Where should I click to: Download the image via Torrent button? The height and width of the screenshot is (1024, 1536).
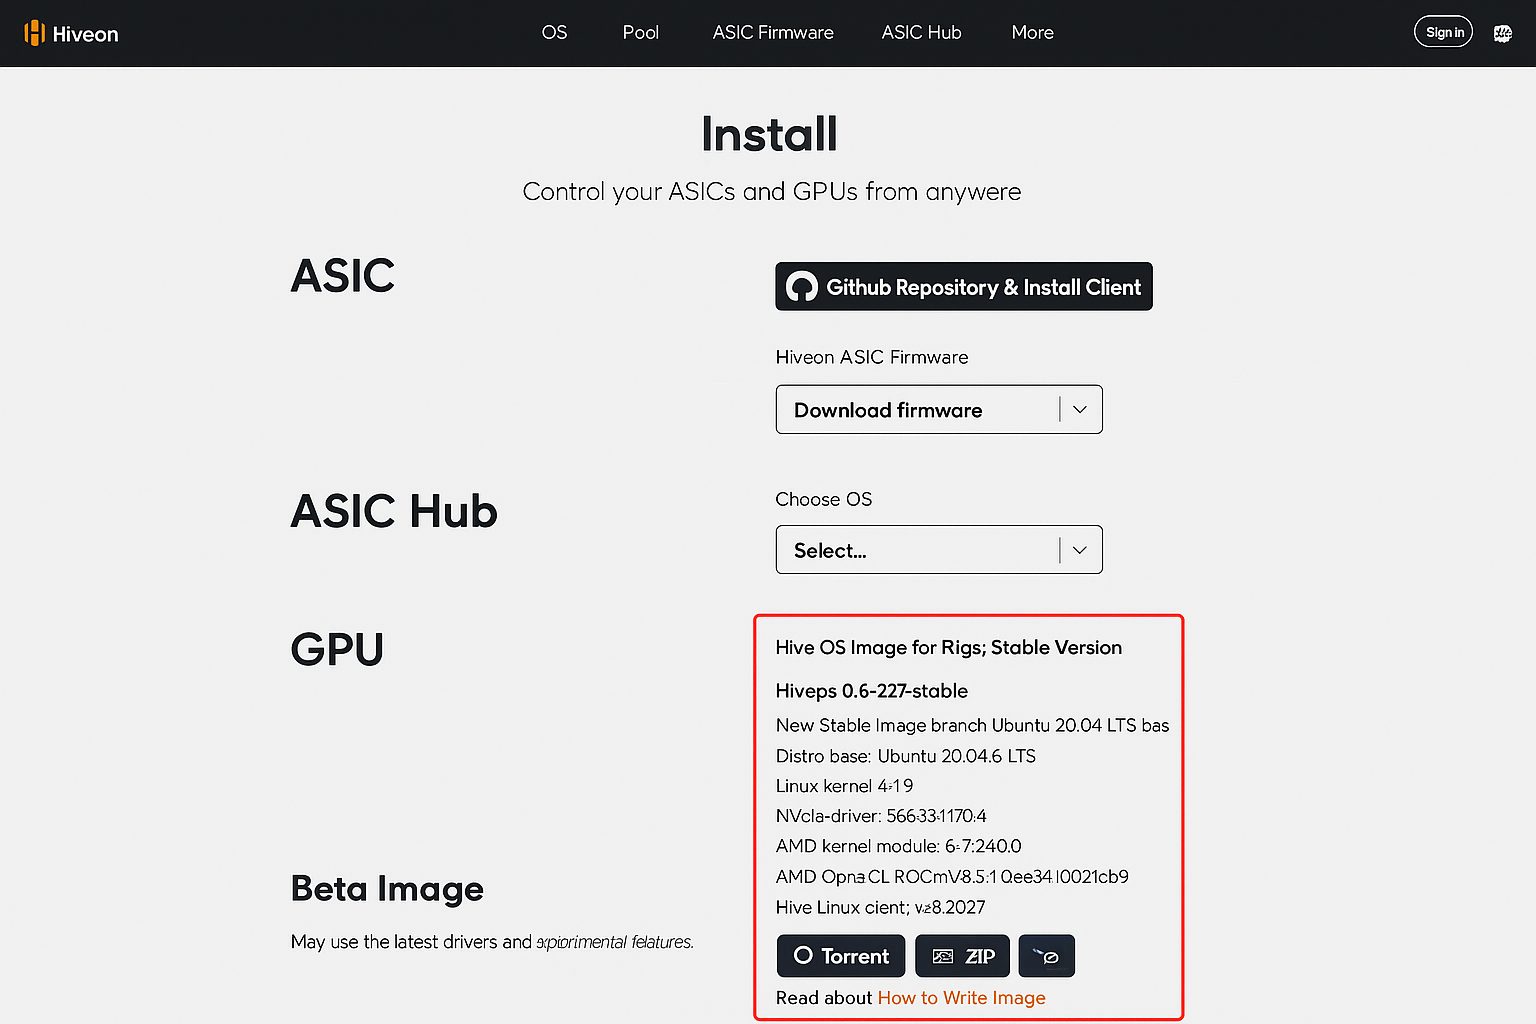click(x=841, y=956)
